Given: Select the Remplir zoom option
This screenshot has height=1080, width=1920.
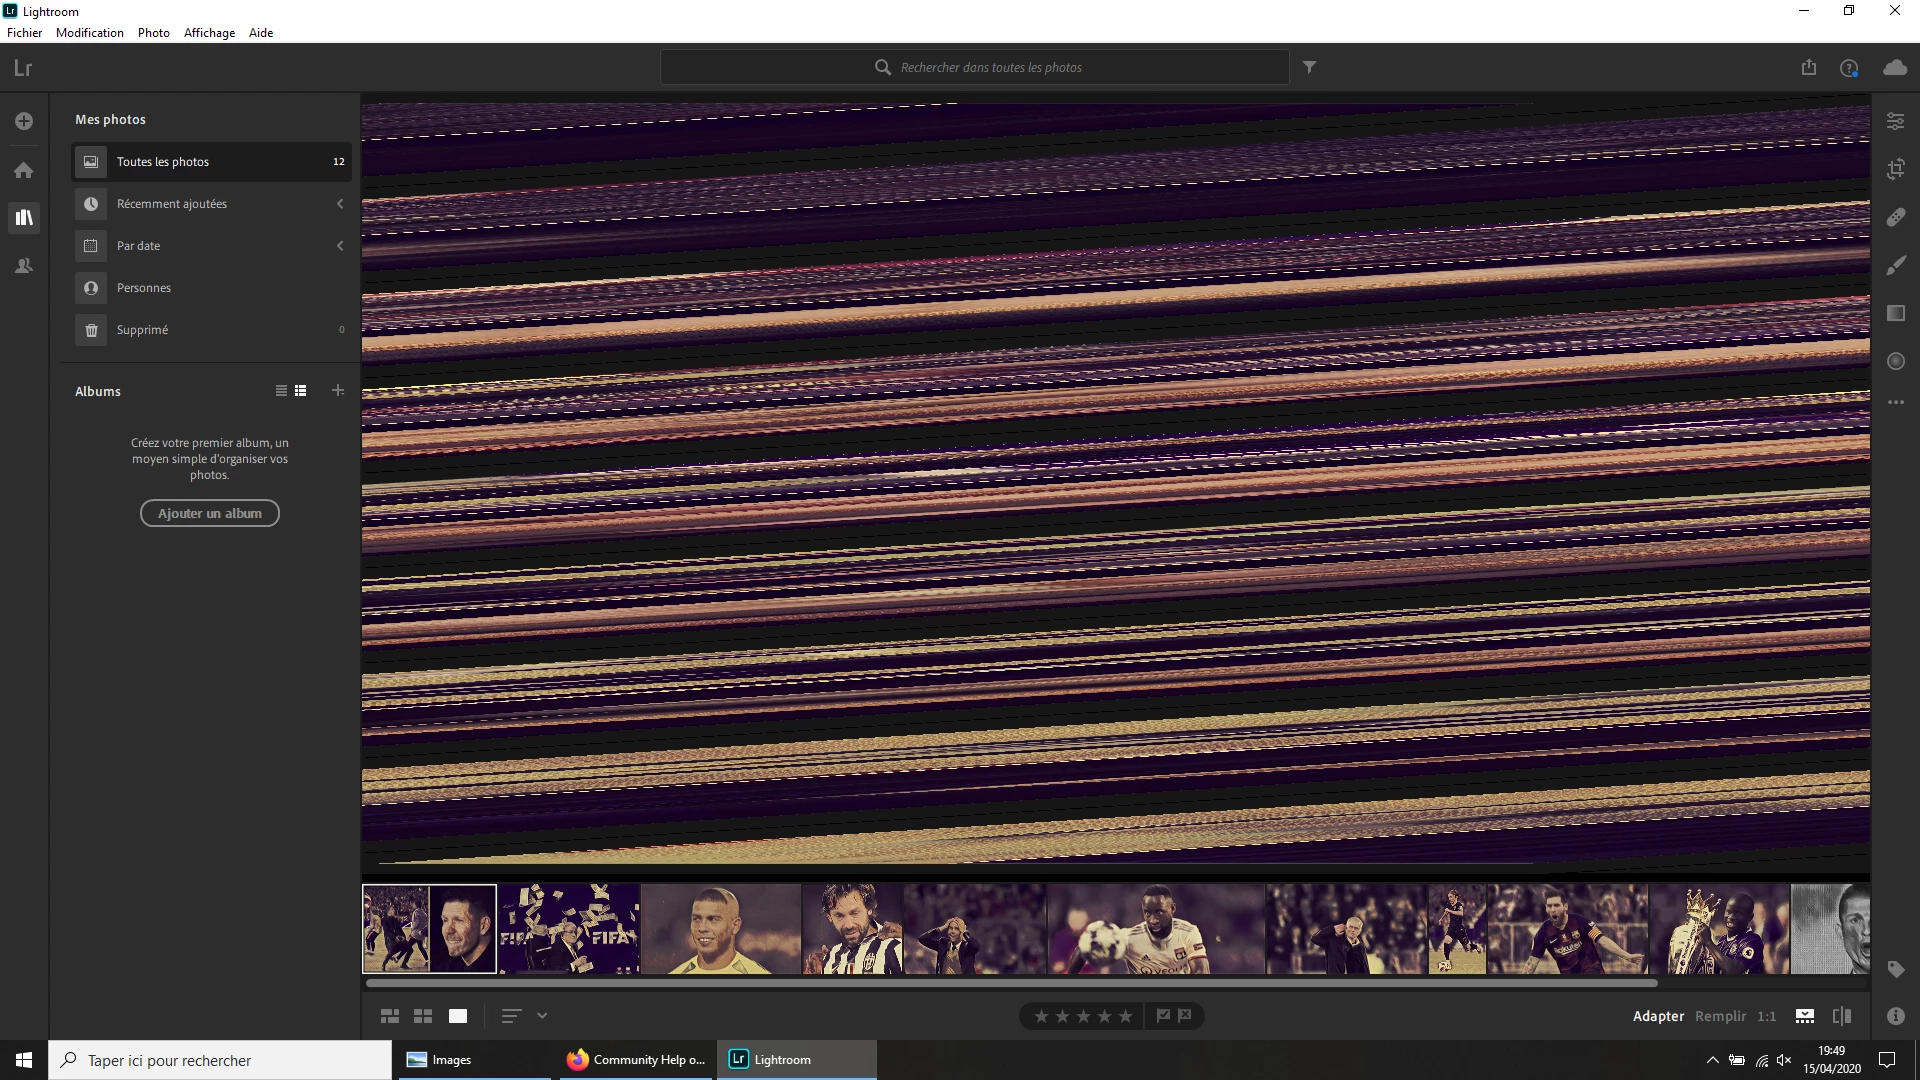Looking at the screenshot, I should pos(1720,1016).
